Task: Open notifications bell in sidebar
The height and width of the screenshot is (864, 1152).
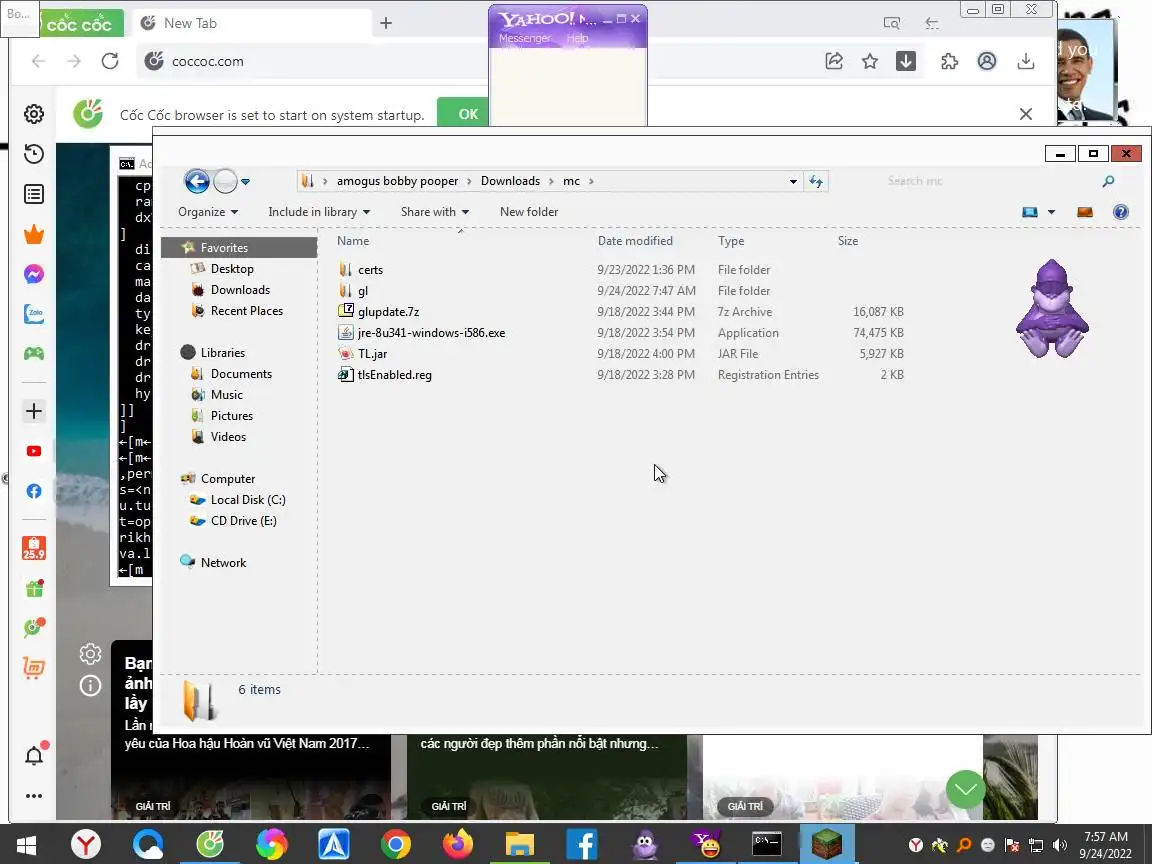Action: tap(34, 755)
